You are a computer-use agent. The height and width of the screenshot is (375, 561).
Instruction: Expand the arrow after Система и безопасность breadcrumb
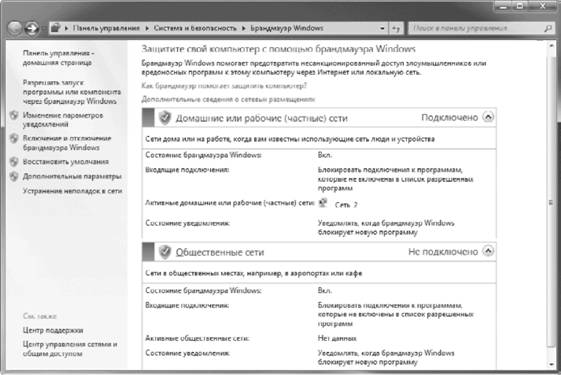[x=243, y=28]
